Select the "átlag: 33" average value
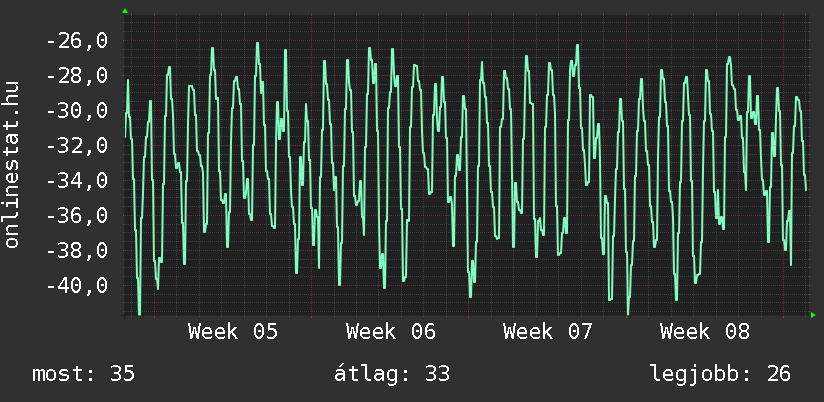824x402 pixels. tap(391, 374)
